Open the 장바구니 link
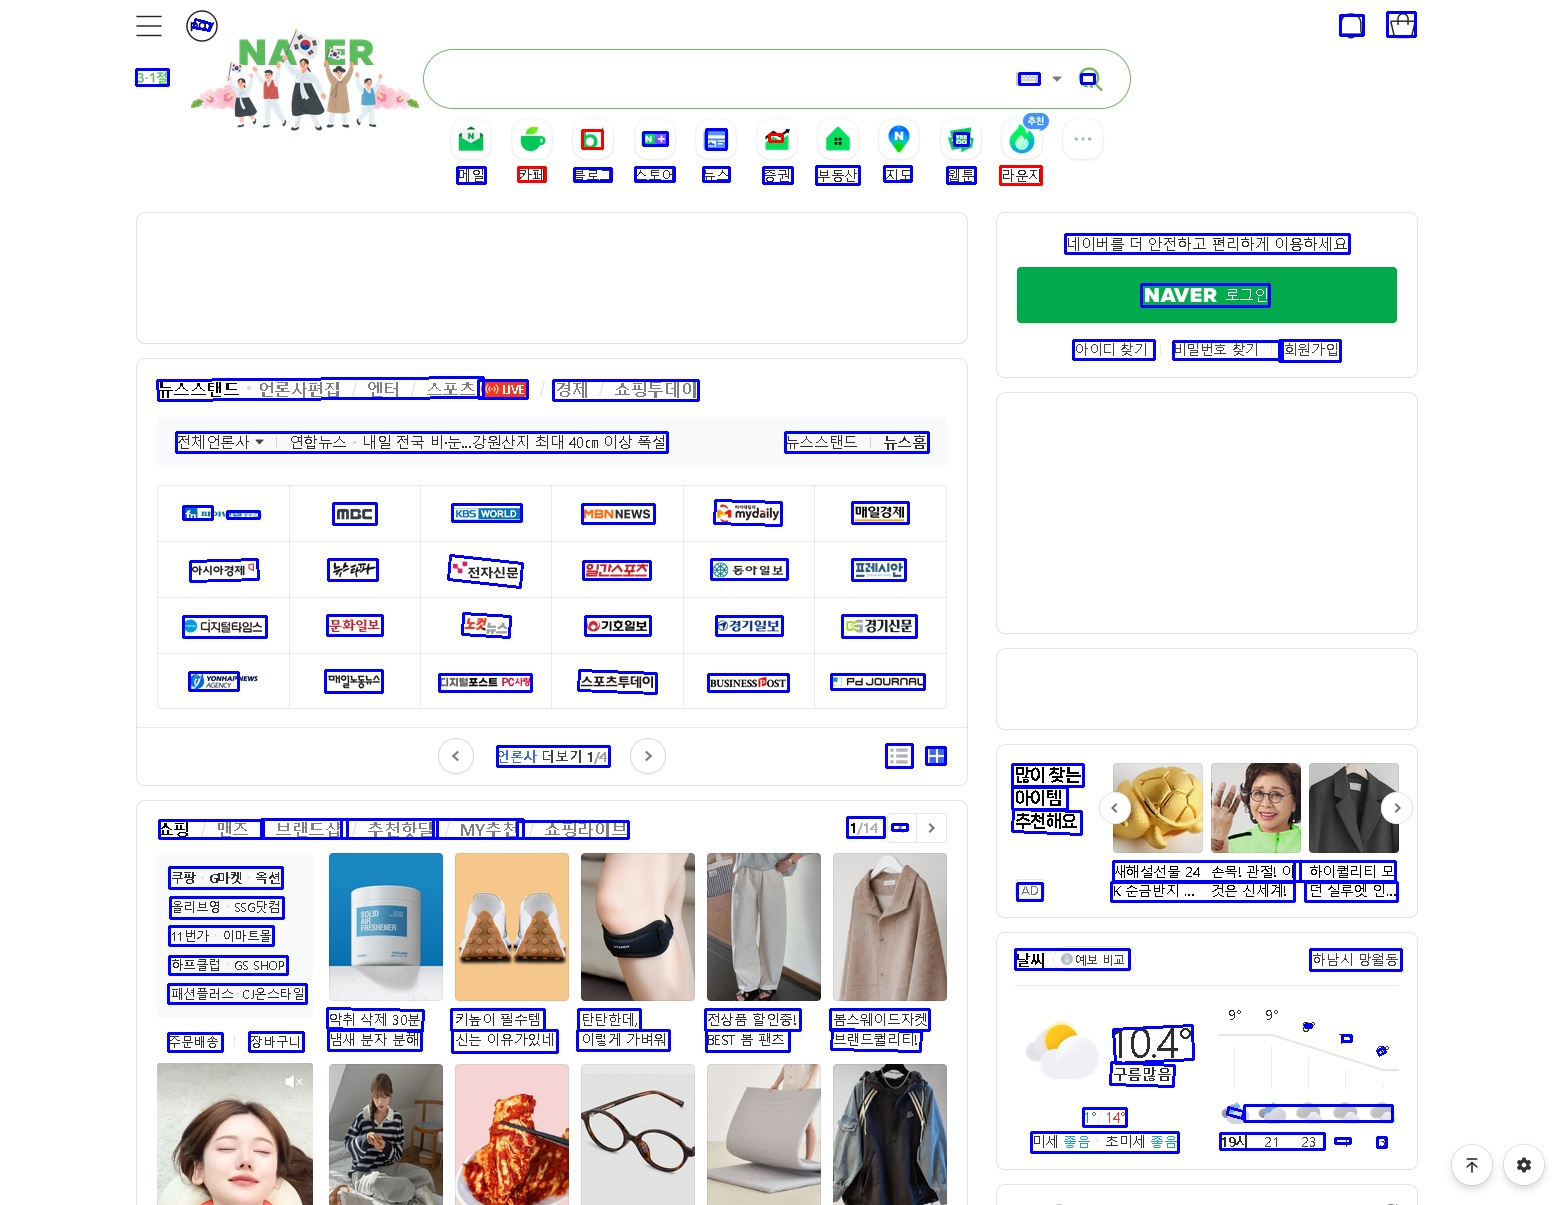The width and height of the screenshot is (1567, 1205). [x=276, y=1042]
